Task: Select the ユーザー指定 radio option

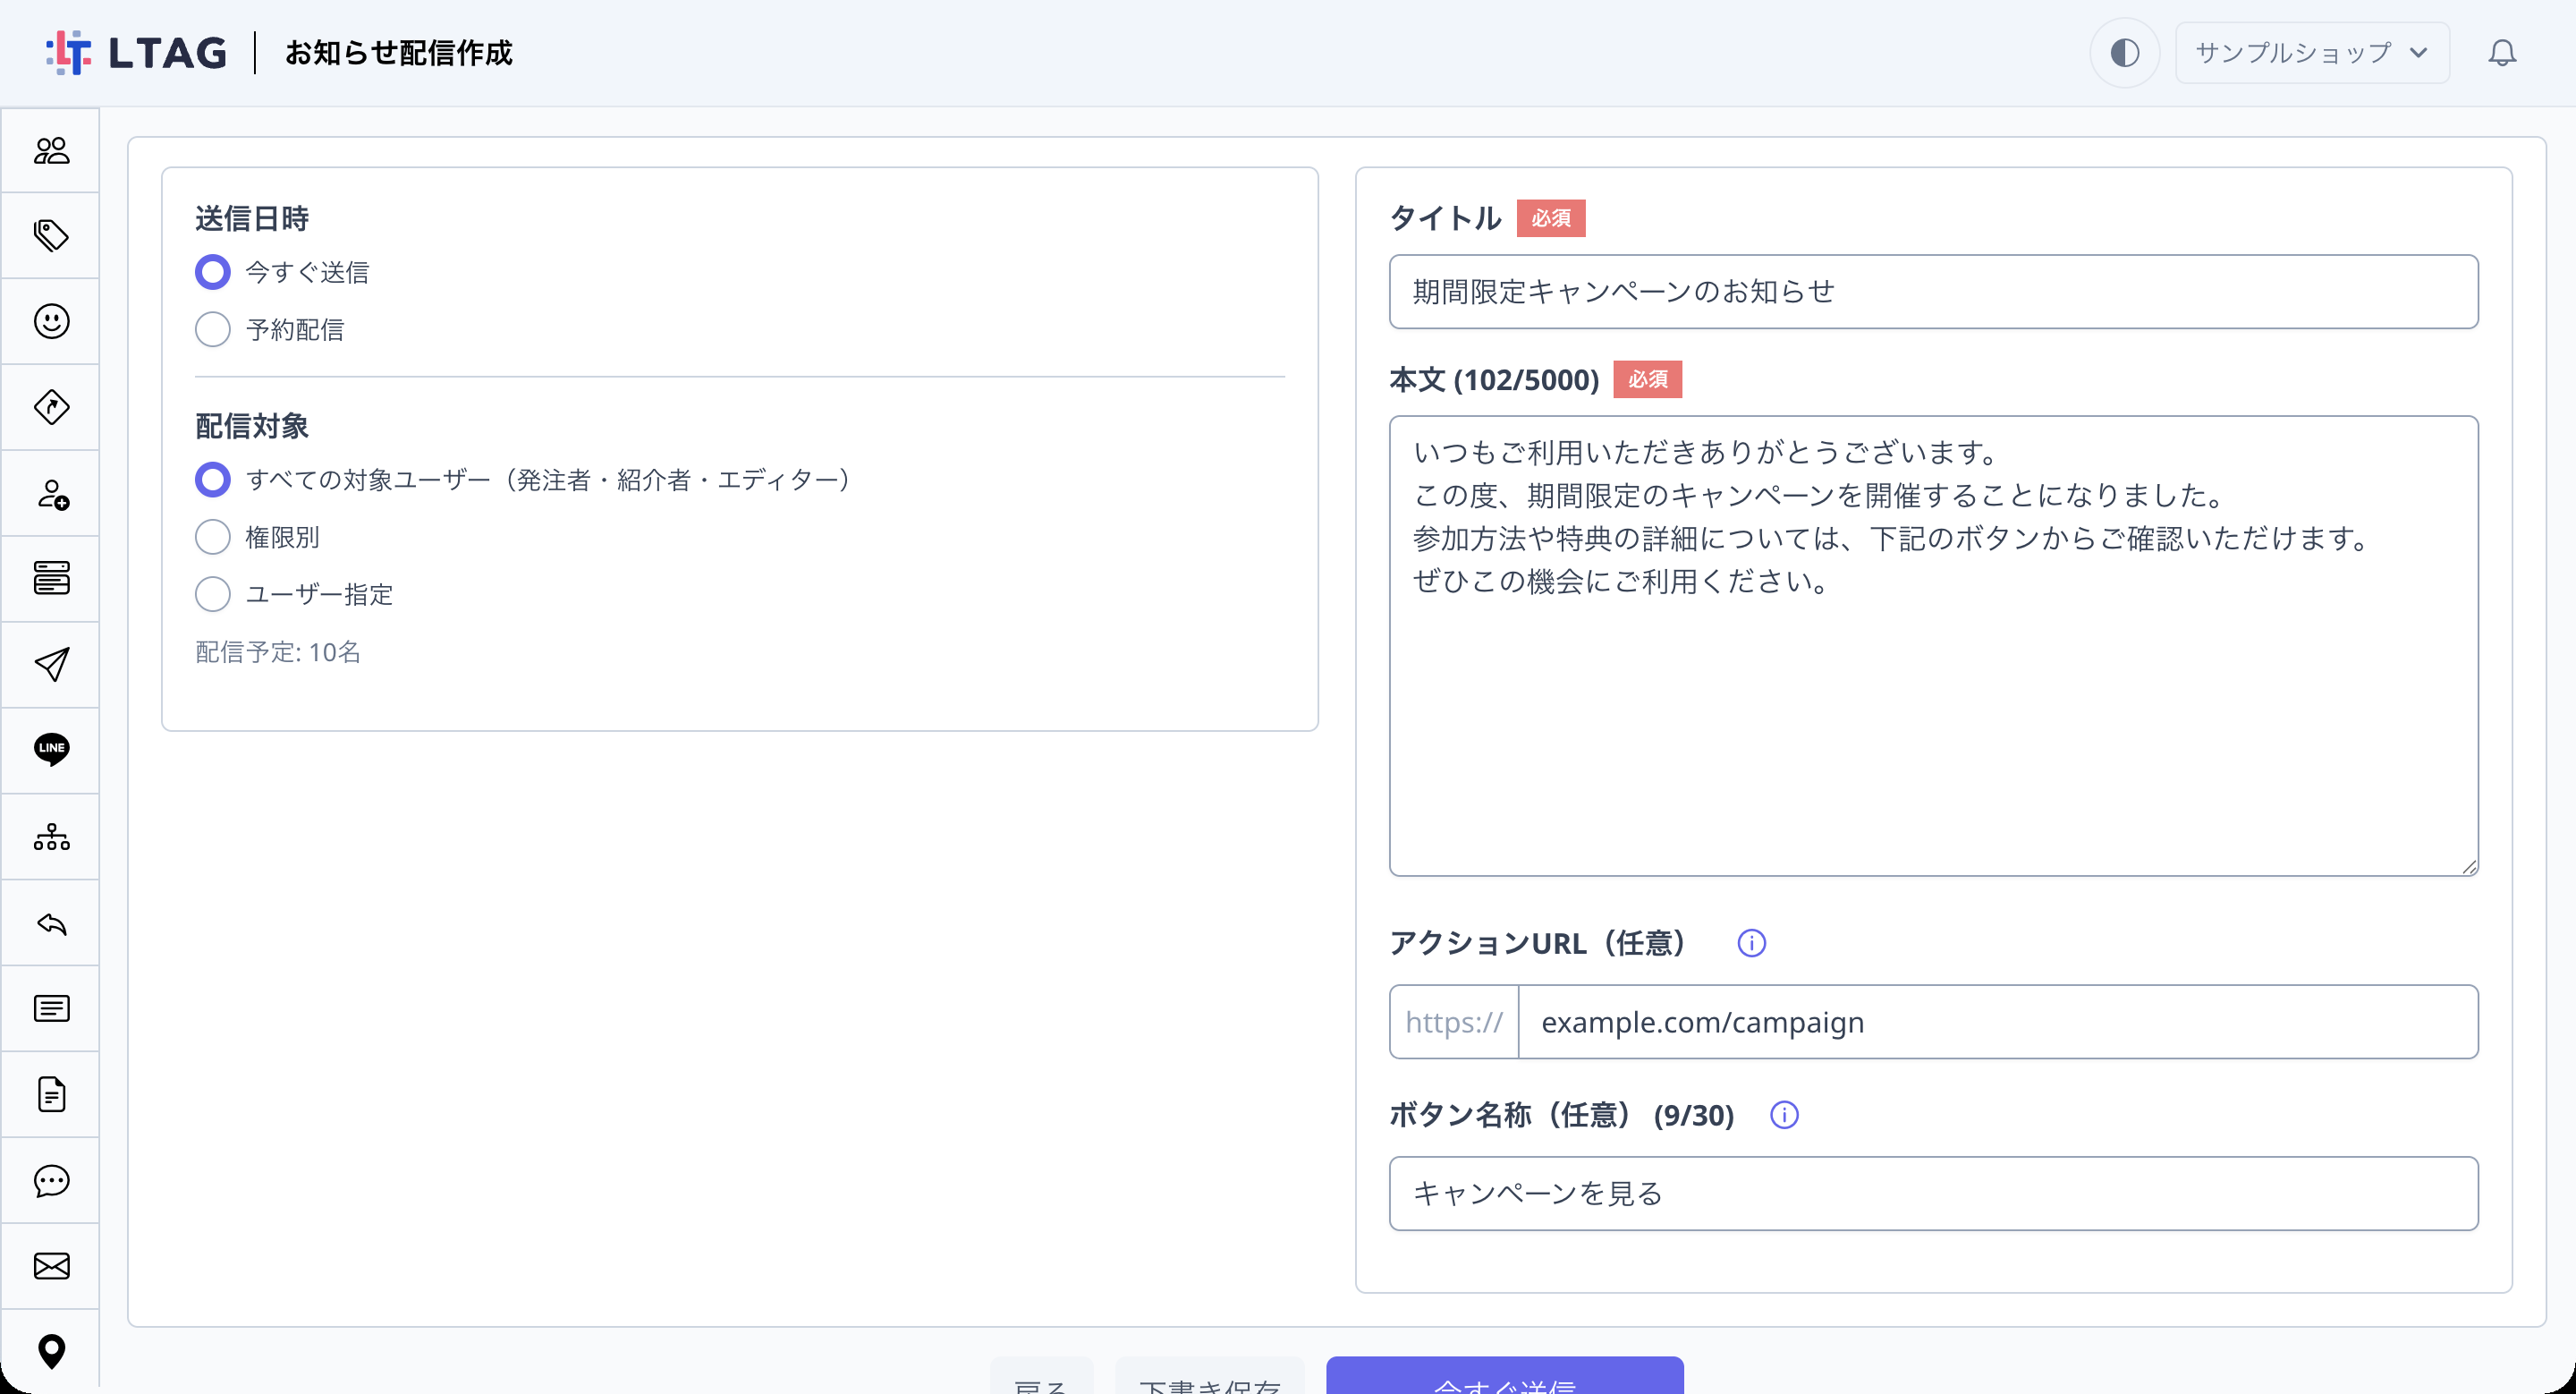Action: coord(212,594)
